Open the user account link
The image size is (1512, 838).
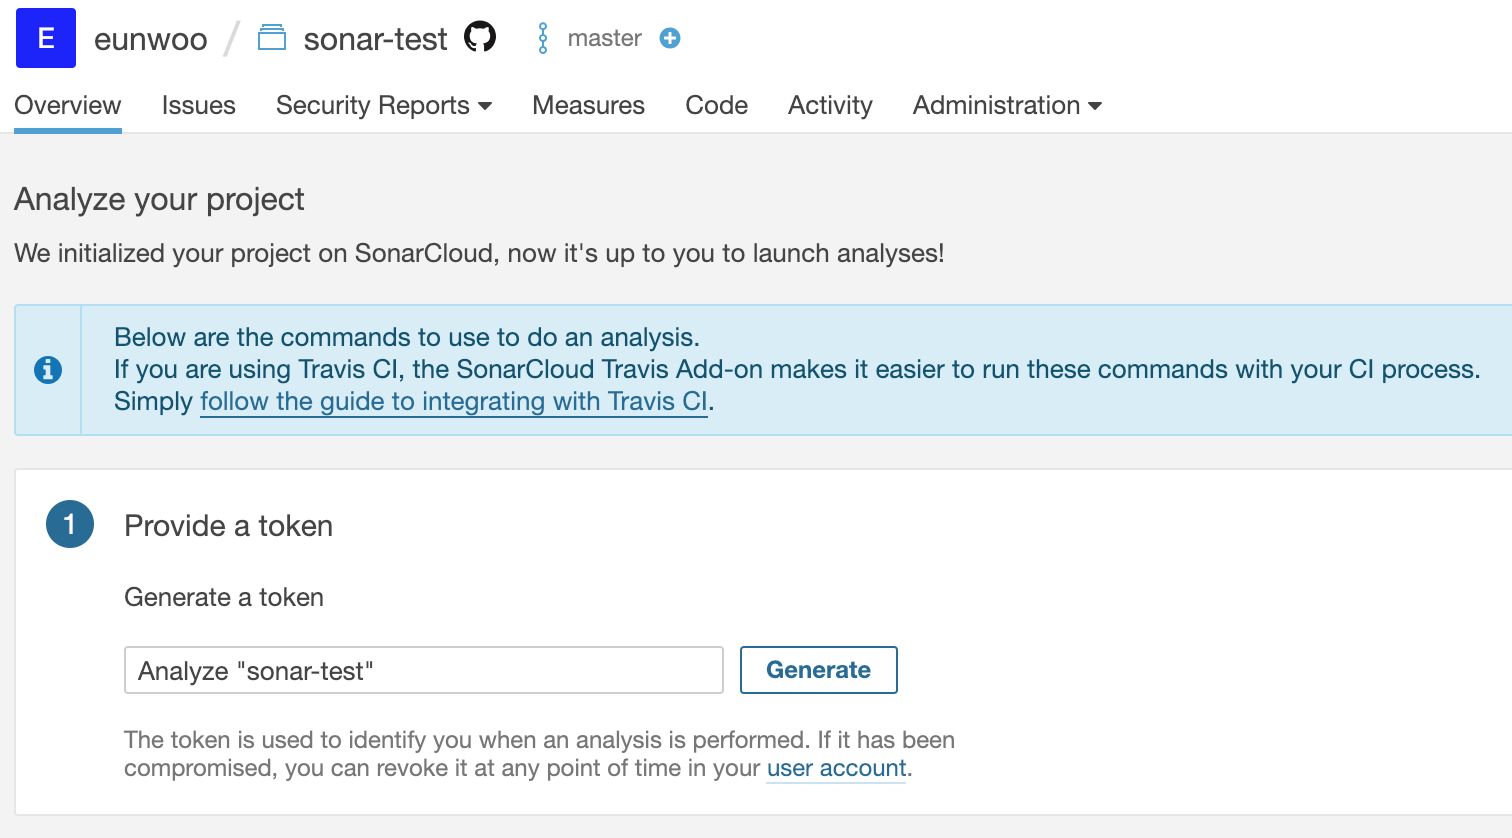coord(836,768)
